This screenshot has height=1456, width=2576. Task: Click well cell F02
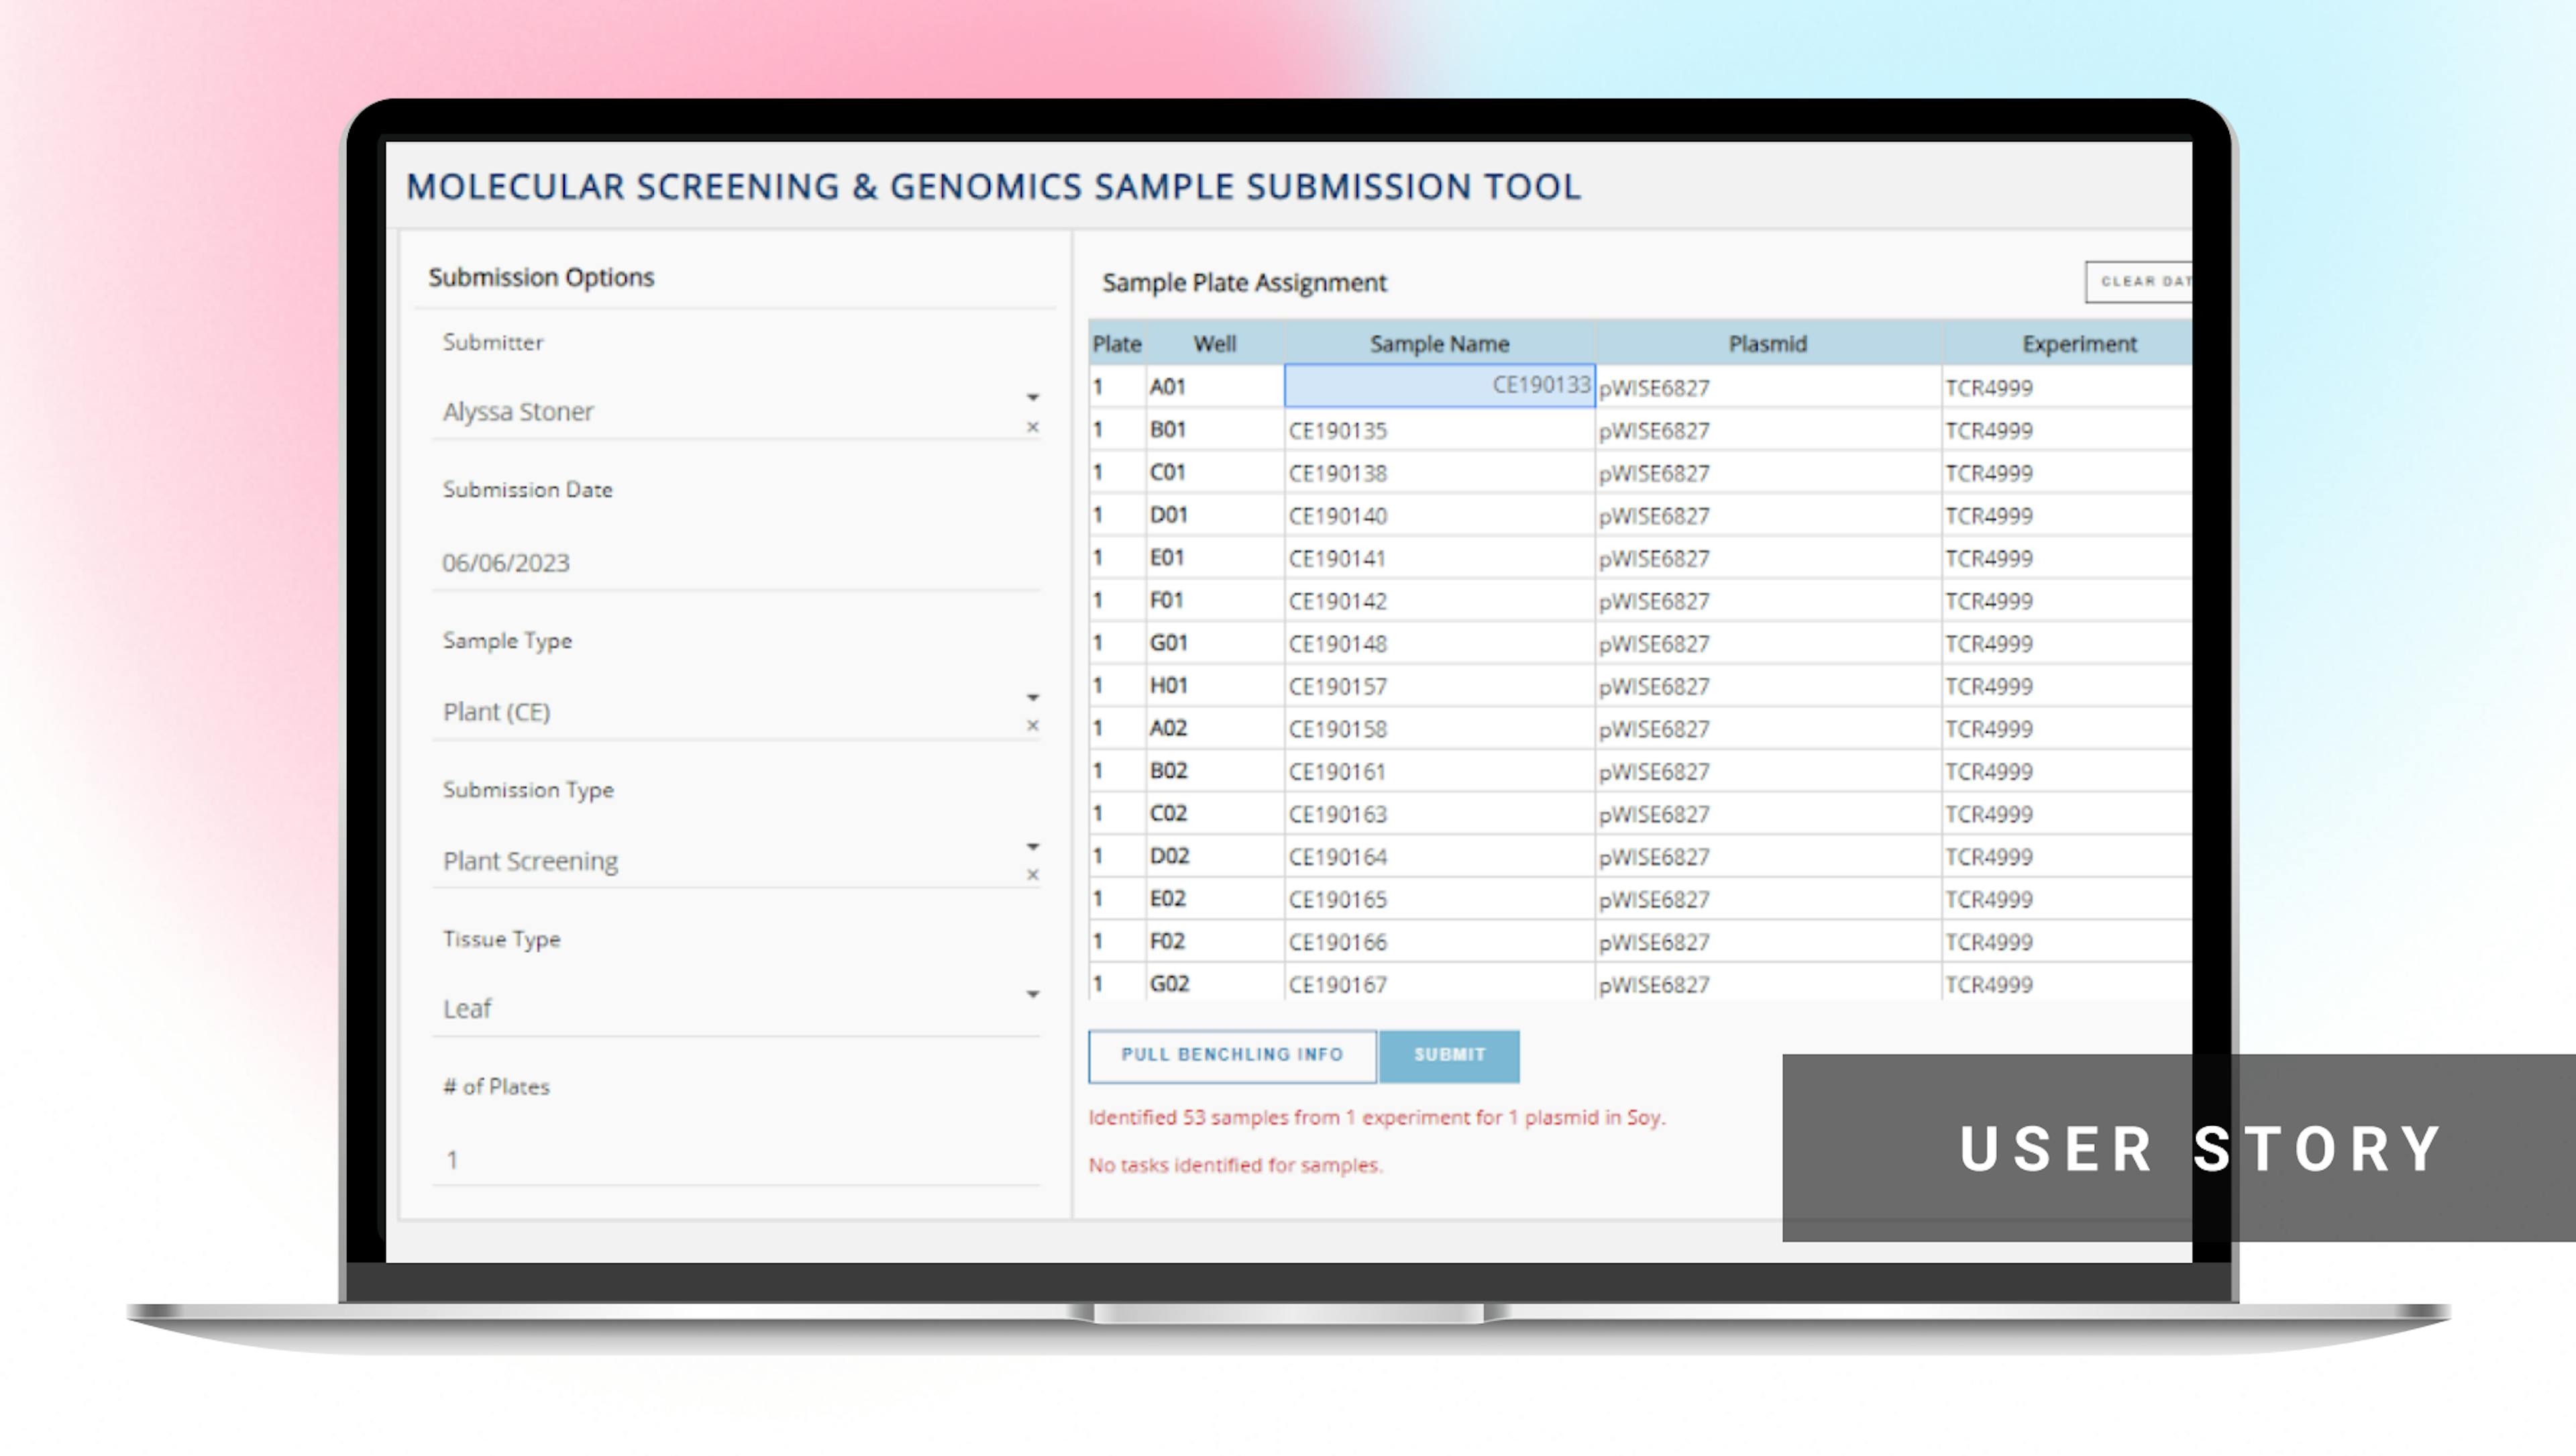(1215, 942)
